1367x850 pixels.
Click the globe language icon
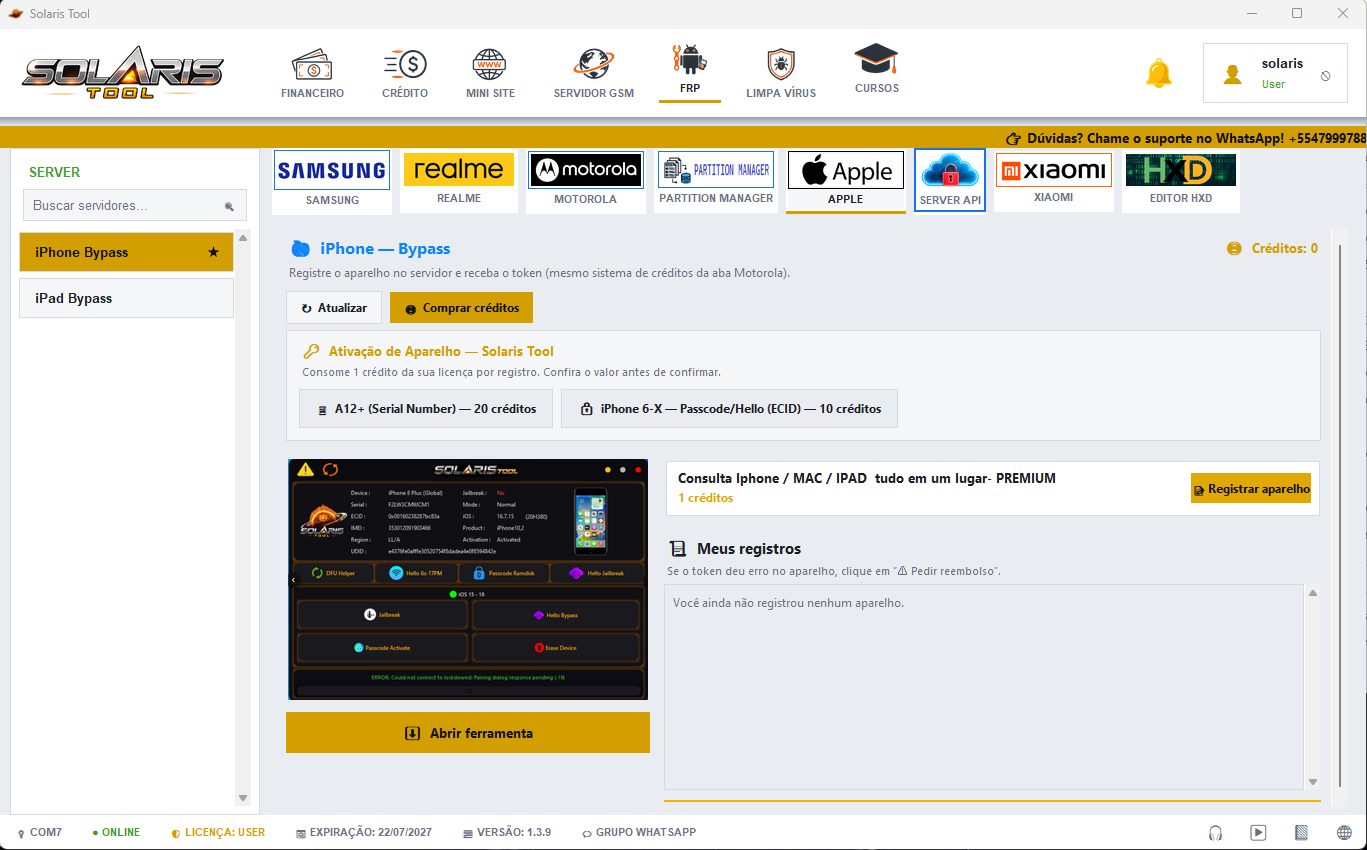pyautogui.click(x=1345, y=832)
